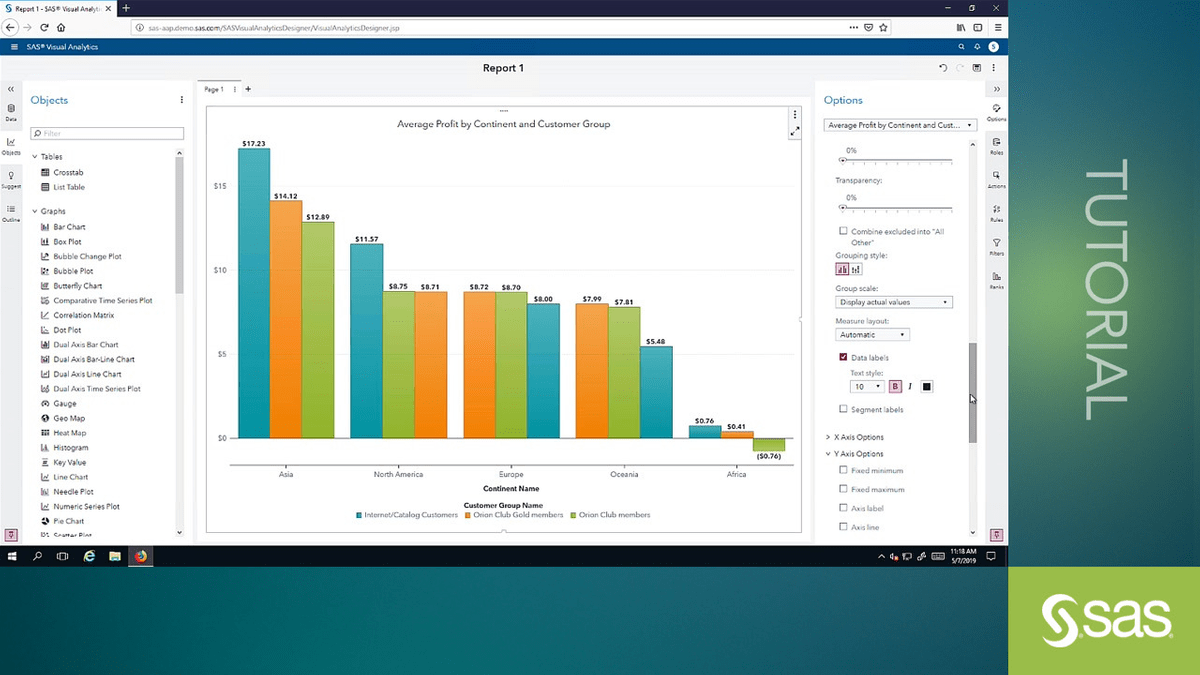Screen dimensions: 1200x675
Task: Click the Objects filter search field
Action: tap(107, 133)
